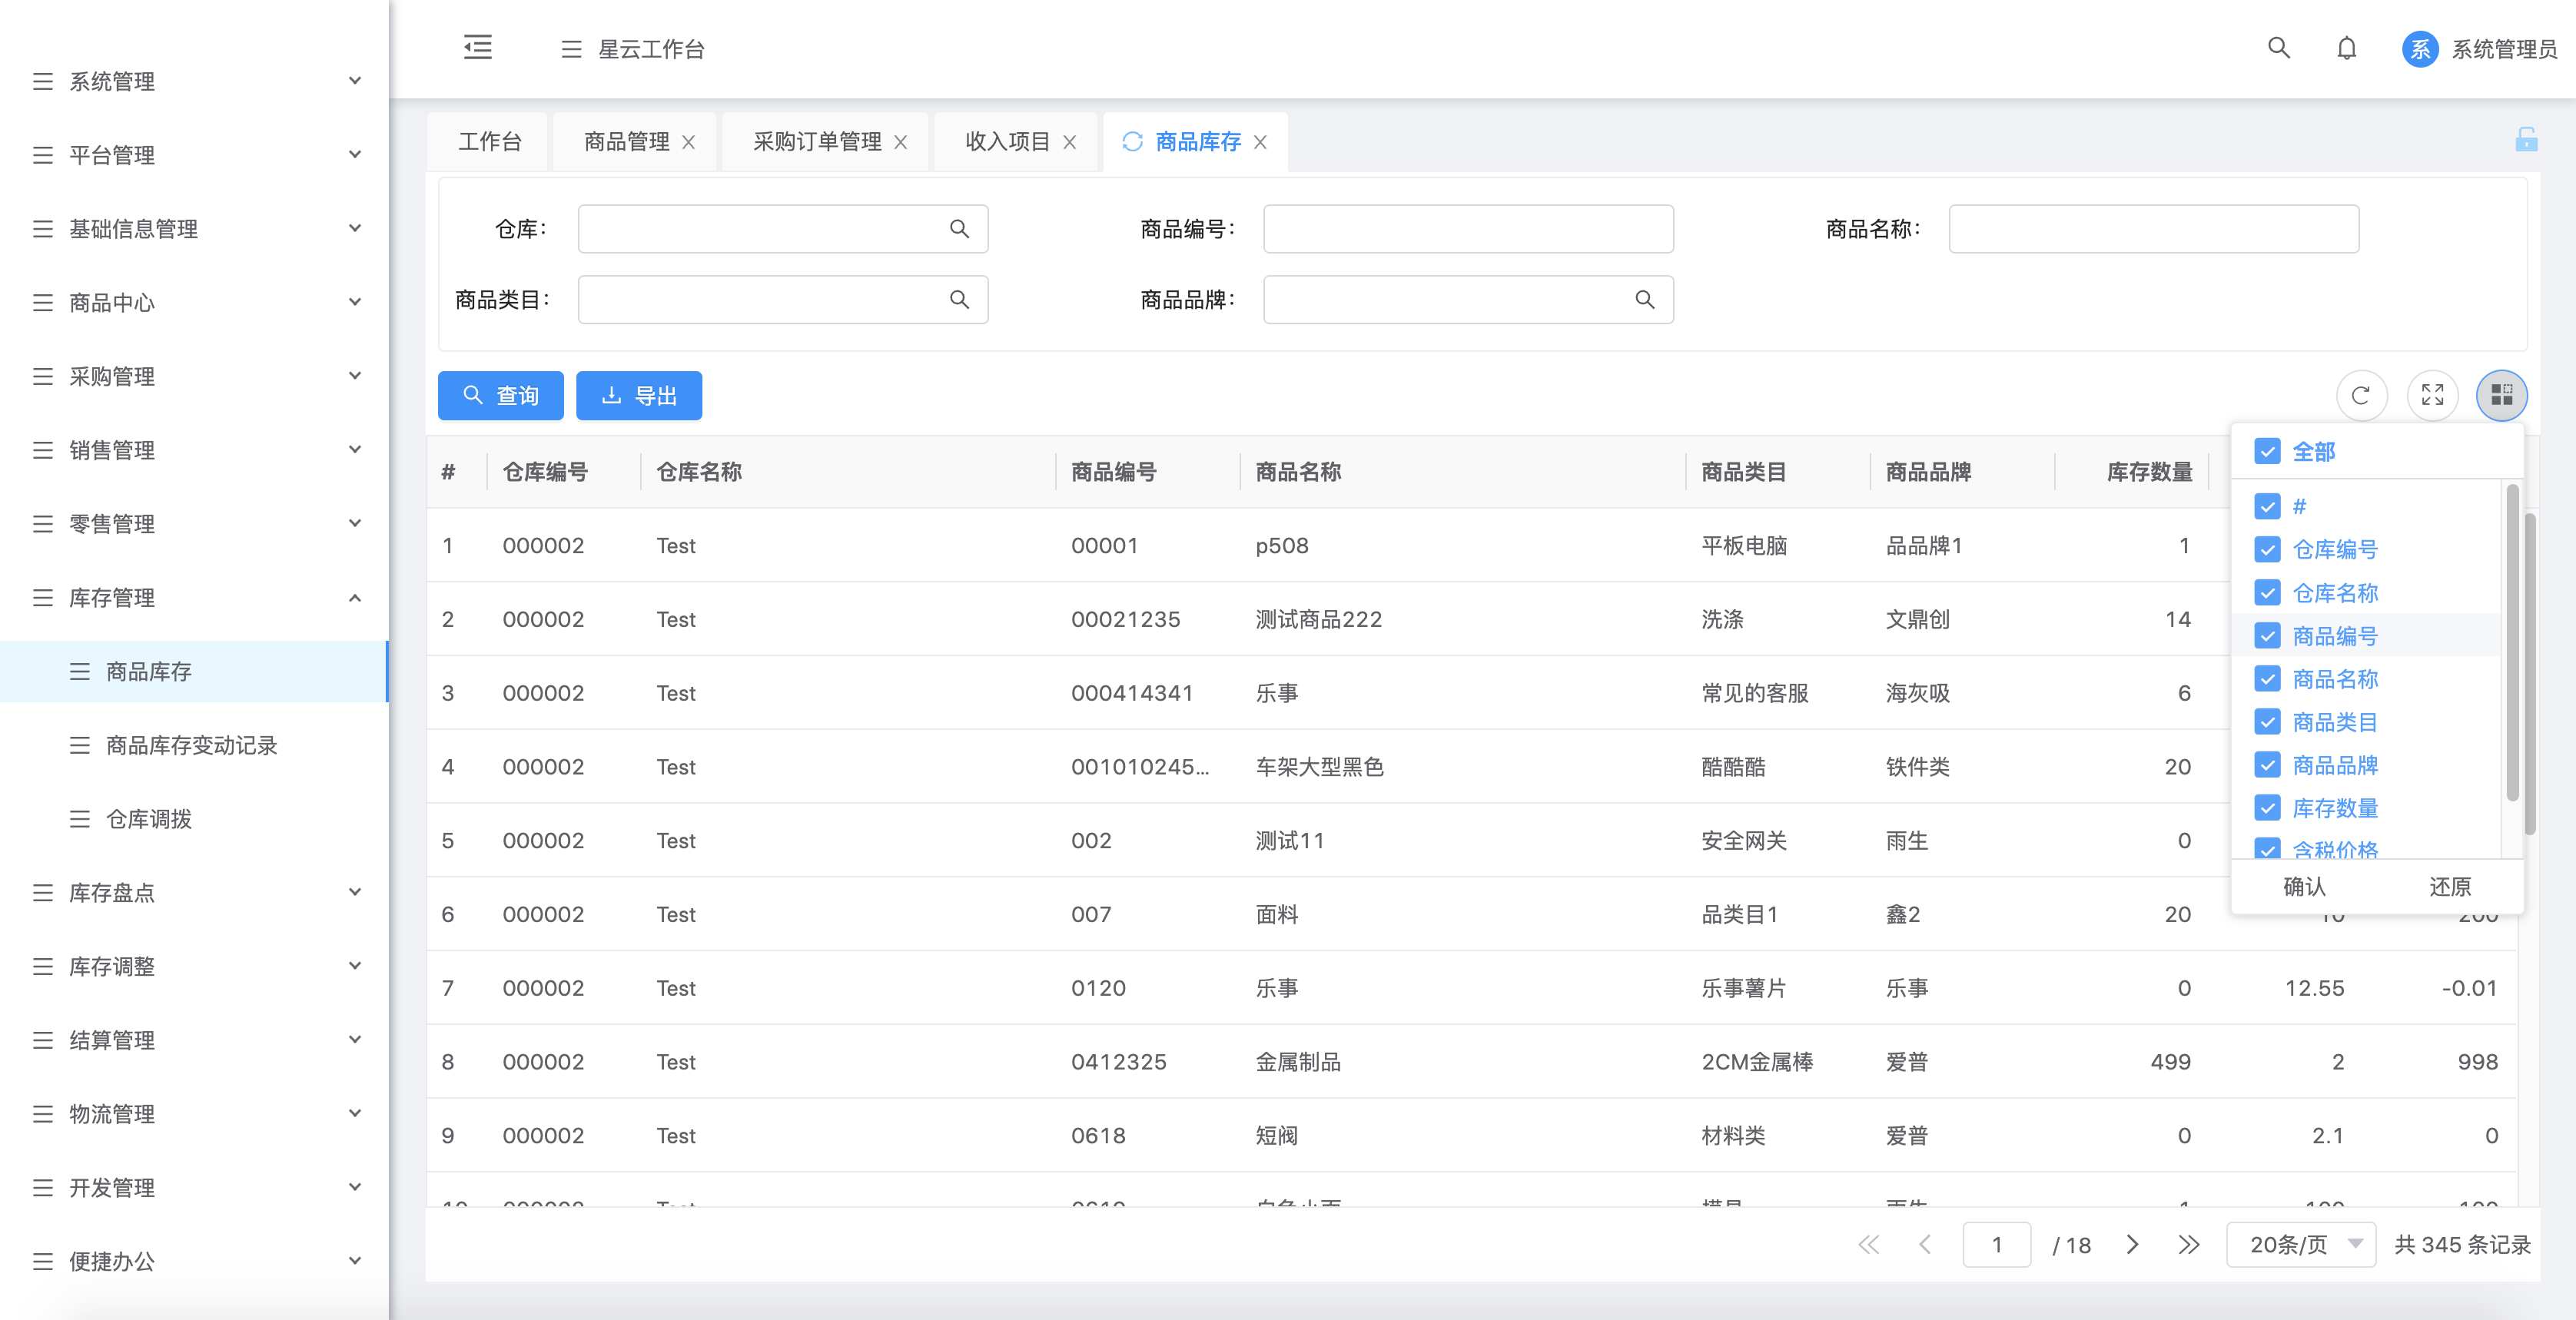
Task: Jump to last page double-arrow icon
Action: pos(2189,1244)
